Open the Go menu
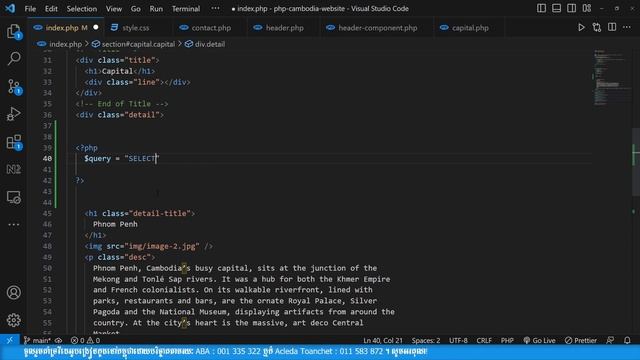This screenshot has height=360, width=640. (136, 9)
